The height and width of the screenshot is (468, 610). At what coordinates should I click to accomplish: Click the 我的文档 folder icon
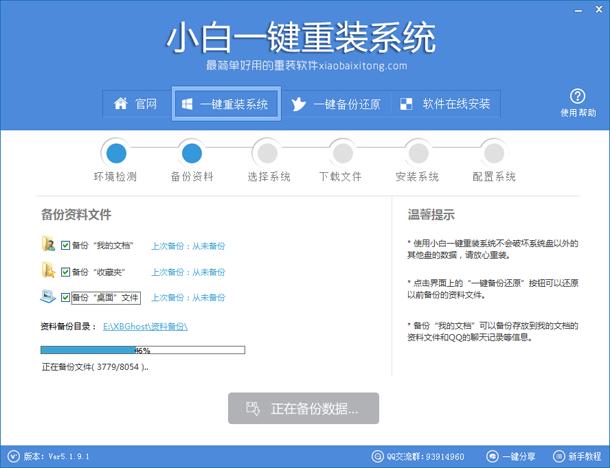[x=48, y=244]
